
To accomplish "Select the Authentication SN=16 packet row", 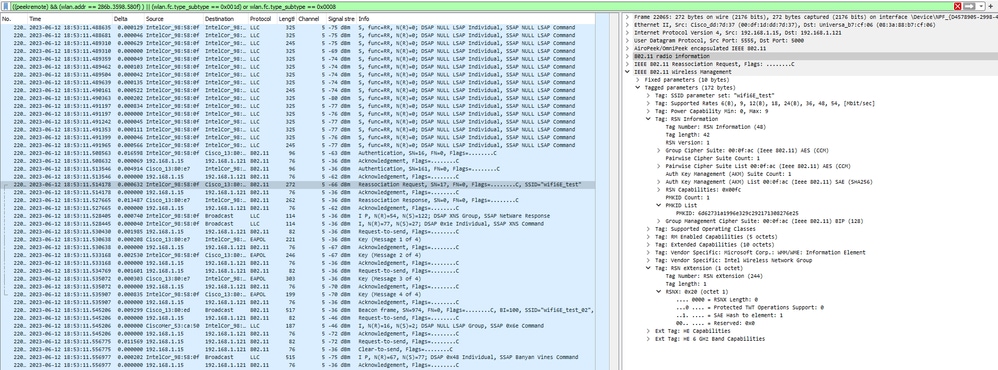I will pos(298,153).
